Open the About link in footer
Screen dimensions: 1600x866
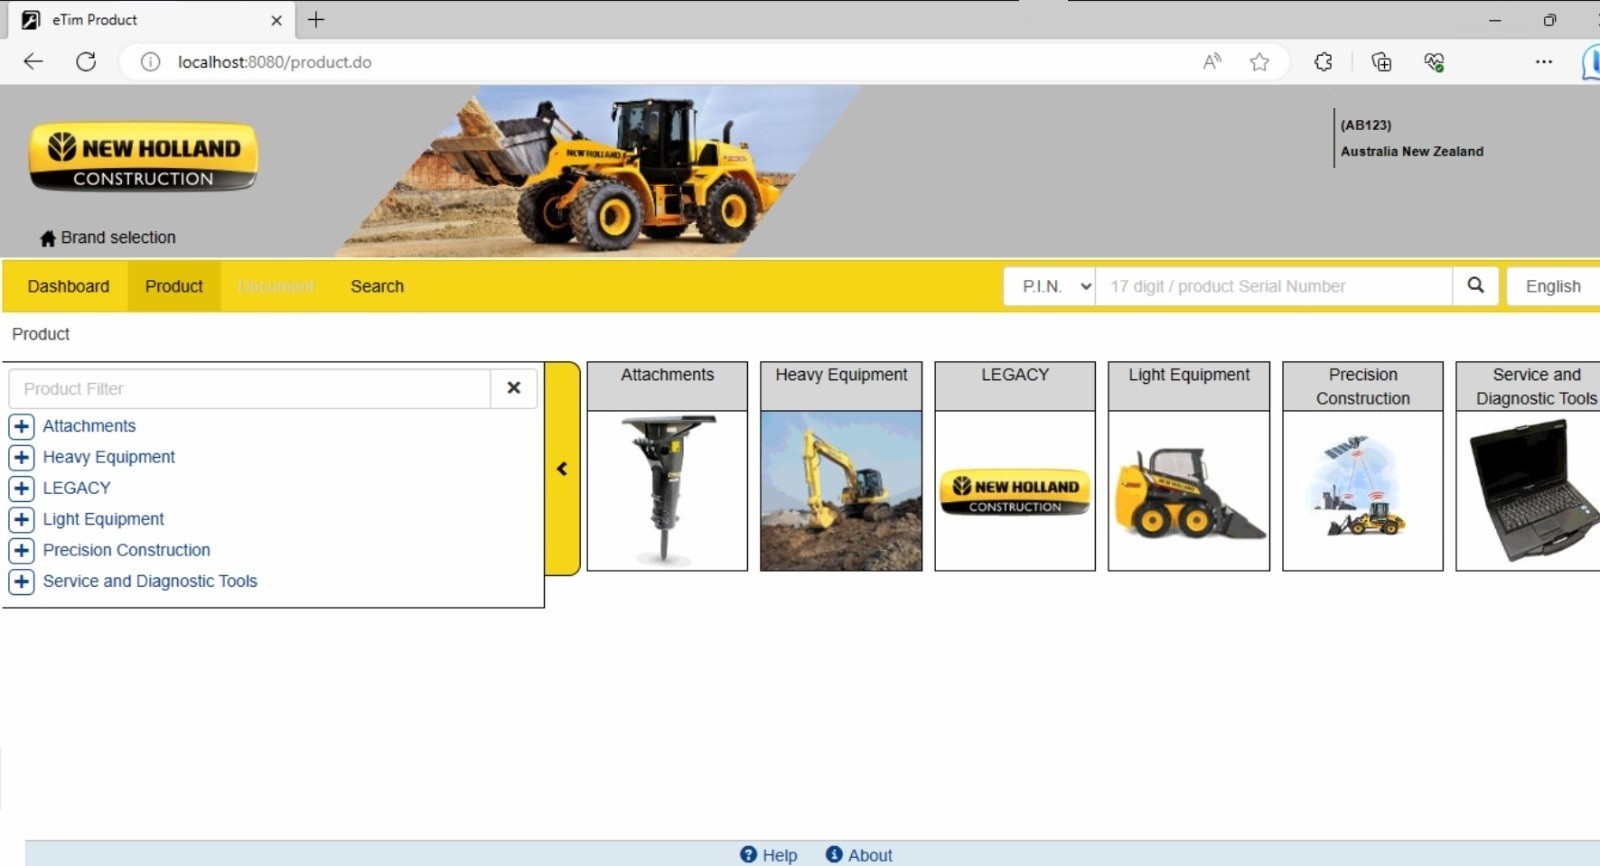coord(870,855)
